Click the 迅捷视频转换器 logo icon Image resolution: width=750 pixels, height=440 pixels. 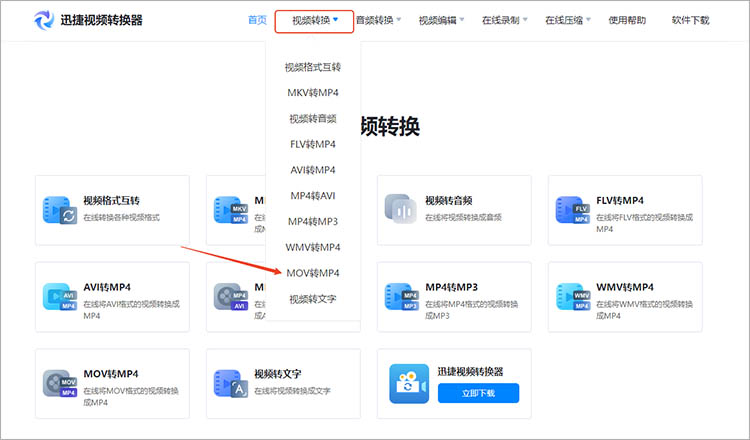click(x=44, y=20)
